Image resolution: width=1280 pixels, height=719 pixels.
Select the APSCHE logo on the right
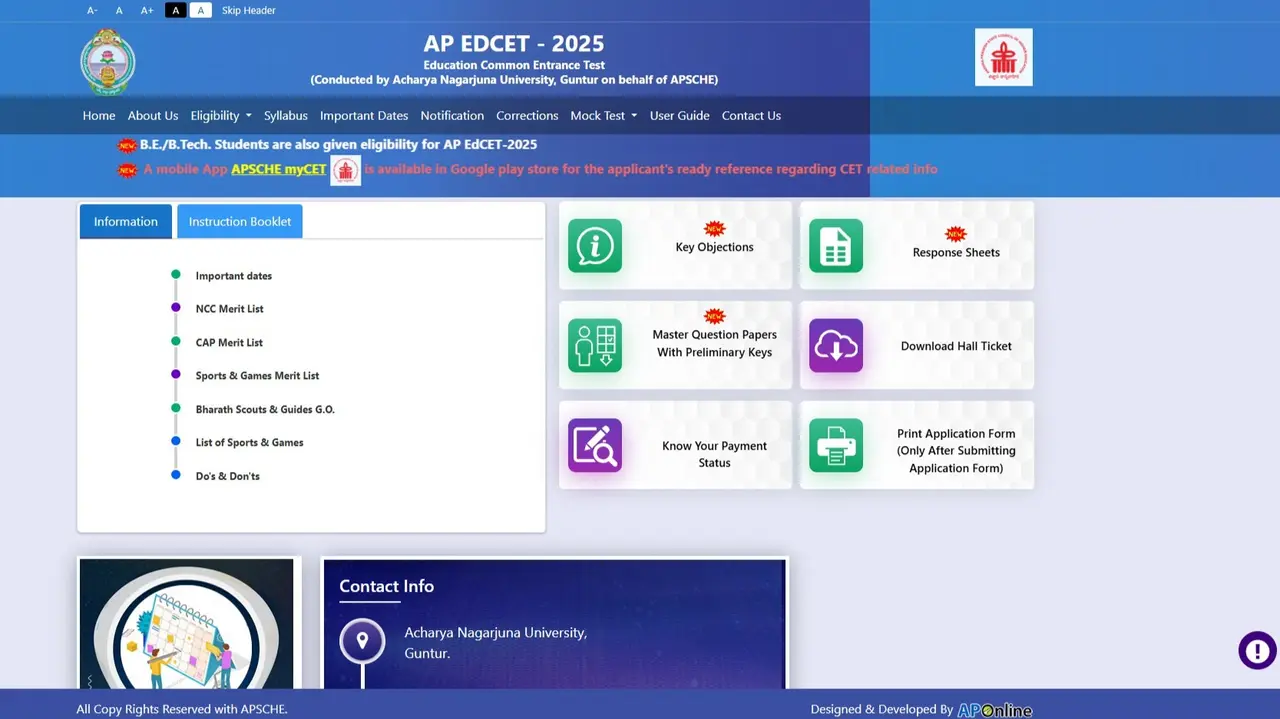pos(1003,57)
